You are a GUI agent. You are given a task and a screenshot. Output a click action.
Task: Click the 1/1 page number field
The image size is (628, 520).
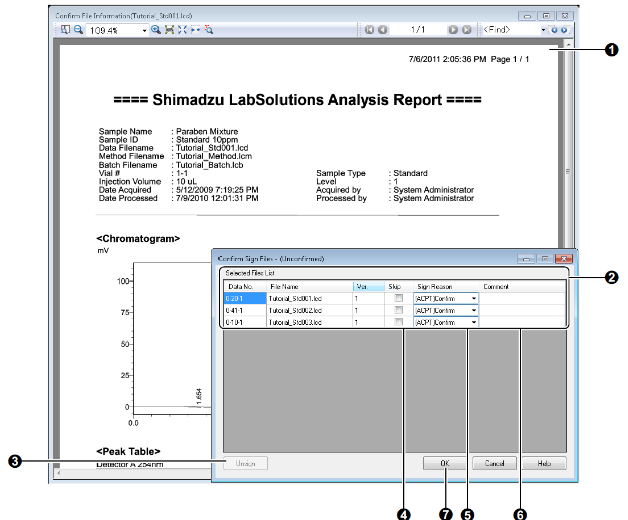[x=418, y=30]
